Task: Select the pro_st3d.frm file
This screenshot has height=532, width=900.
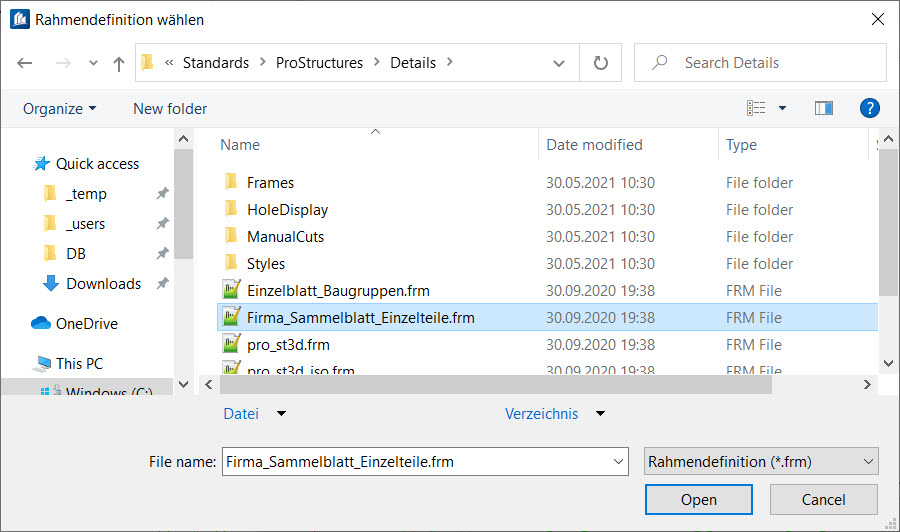Action: click(288, 344)
